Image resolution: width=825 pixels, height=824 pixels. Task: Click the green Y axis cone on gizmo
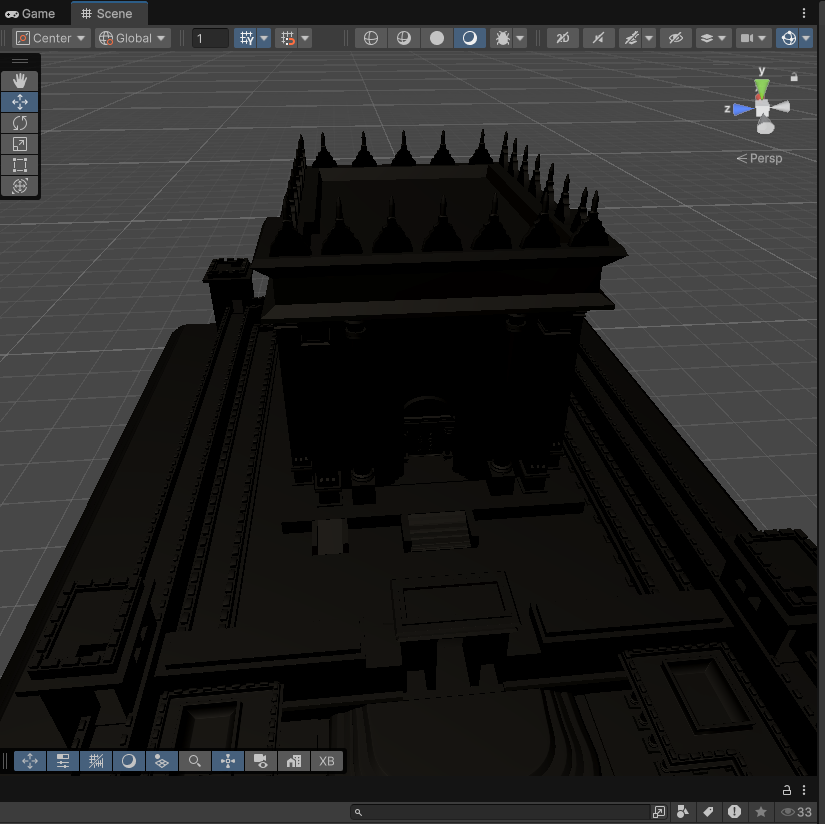point(762,87)
